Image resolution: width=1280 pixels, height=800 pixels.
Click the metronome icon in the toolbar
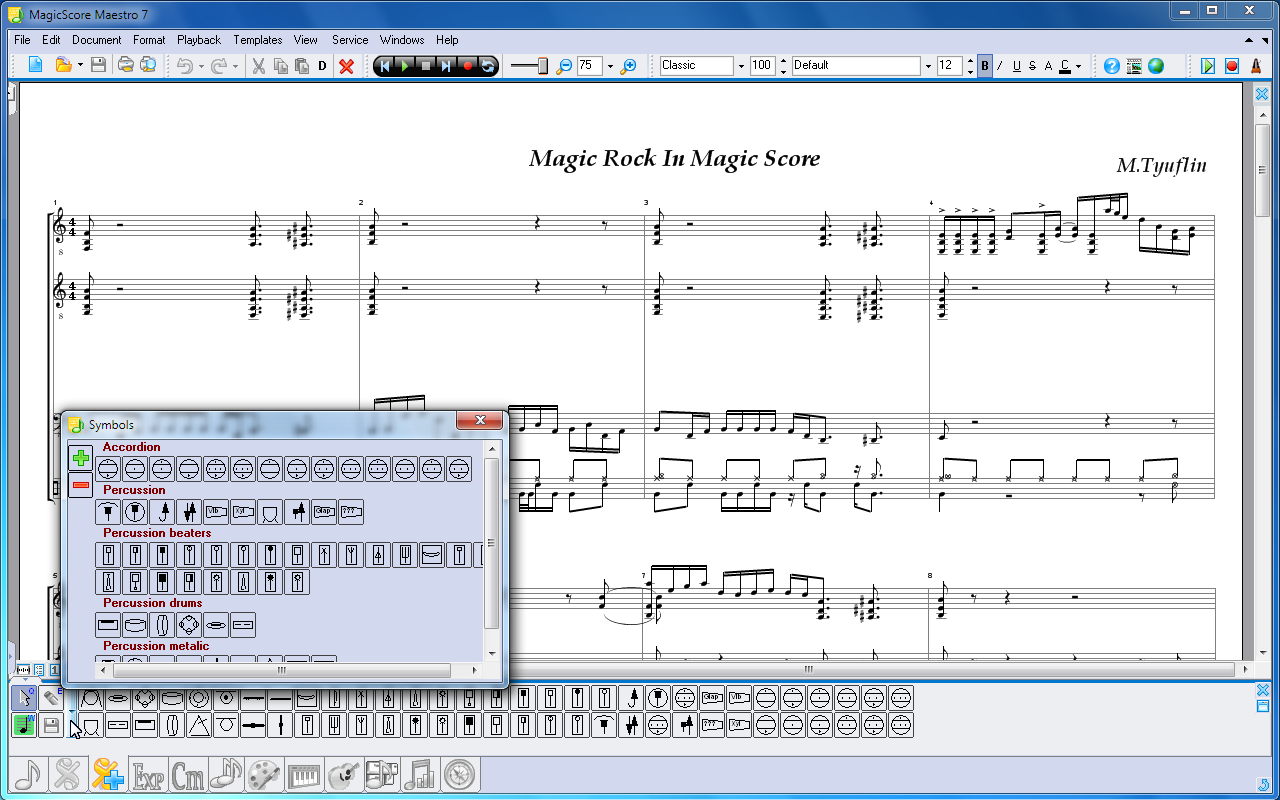click(1256, 66)
